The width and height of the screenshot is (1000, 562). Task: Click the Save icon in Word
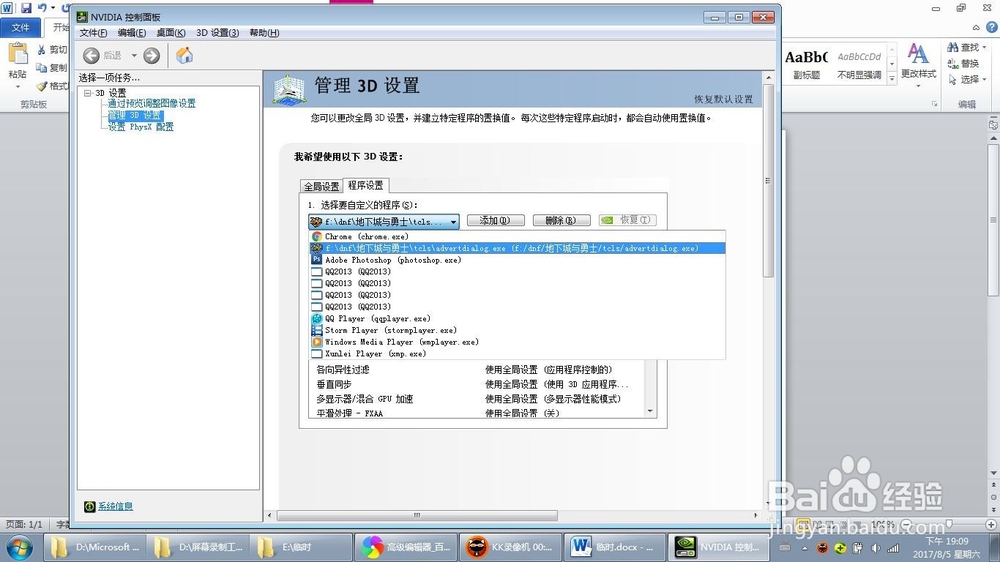26,8
